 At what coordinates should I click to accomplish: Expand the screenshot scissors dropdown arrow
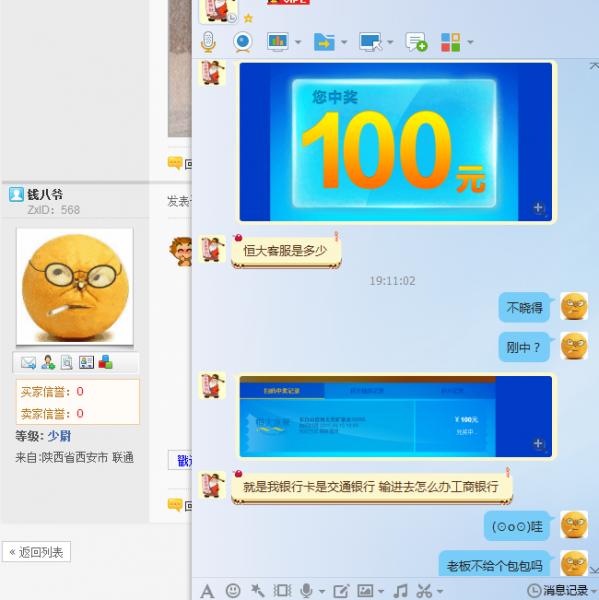tap(440, 592)
